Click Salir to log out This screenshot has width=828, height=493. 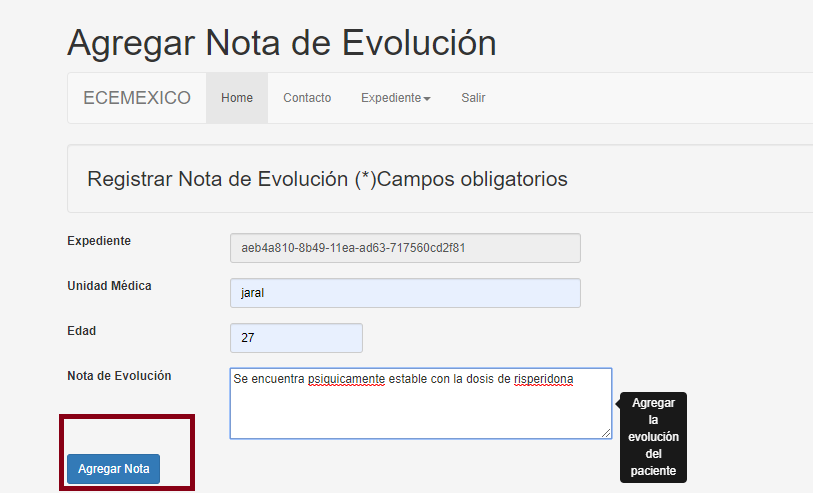coord(473,98)
